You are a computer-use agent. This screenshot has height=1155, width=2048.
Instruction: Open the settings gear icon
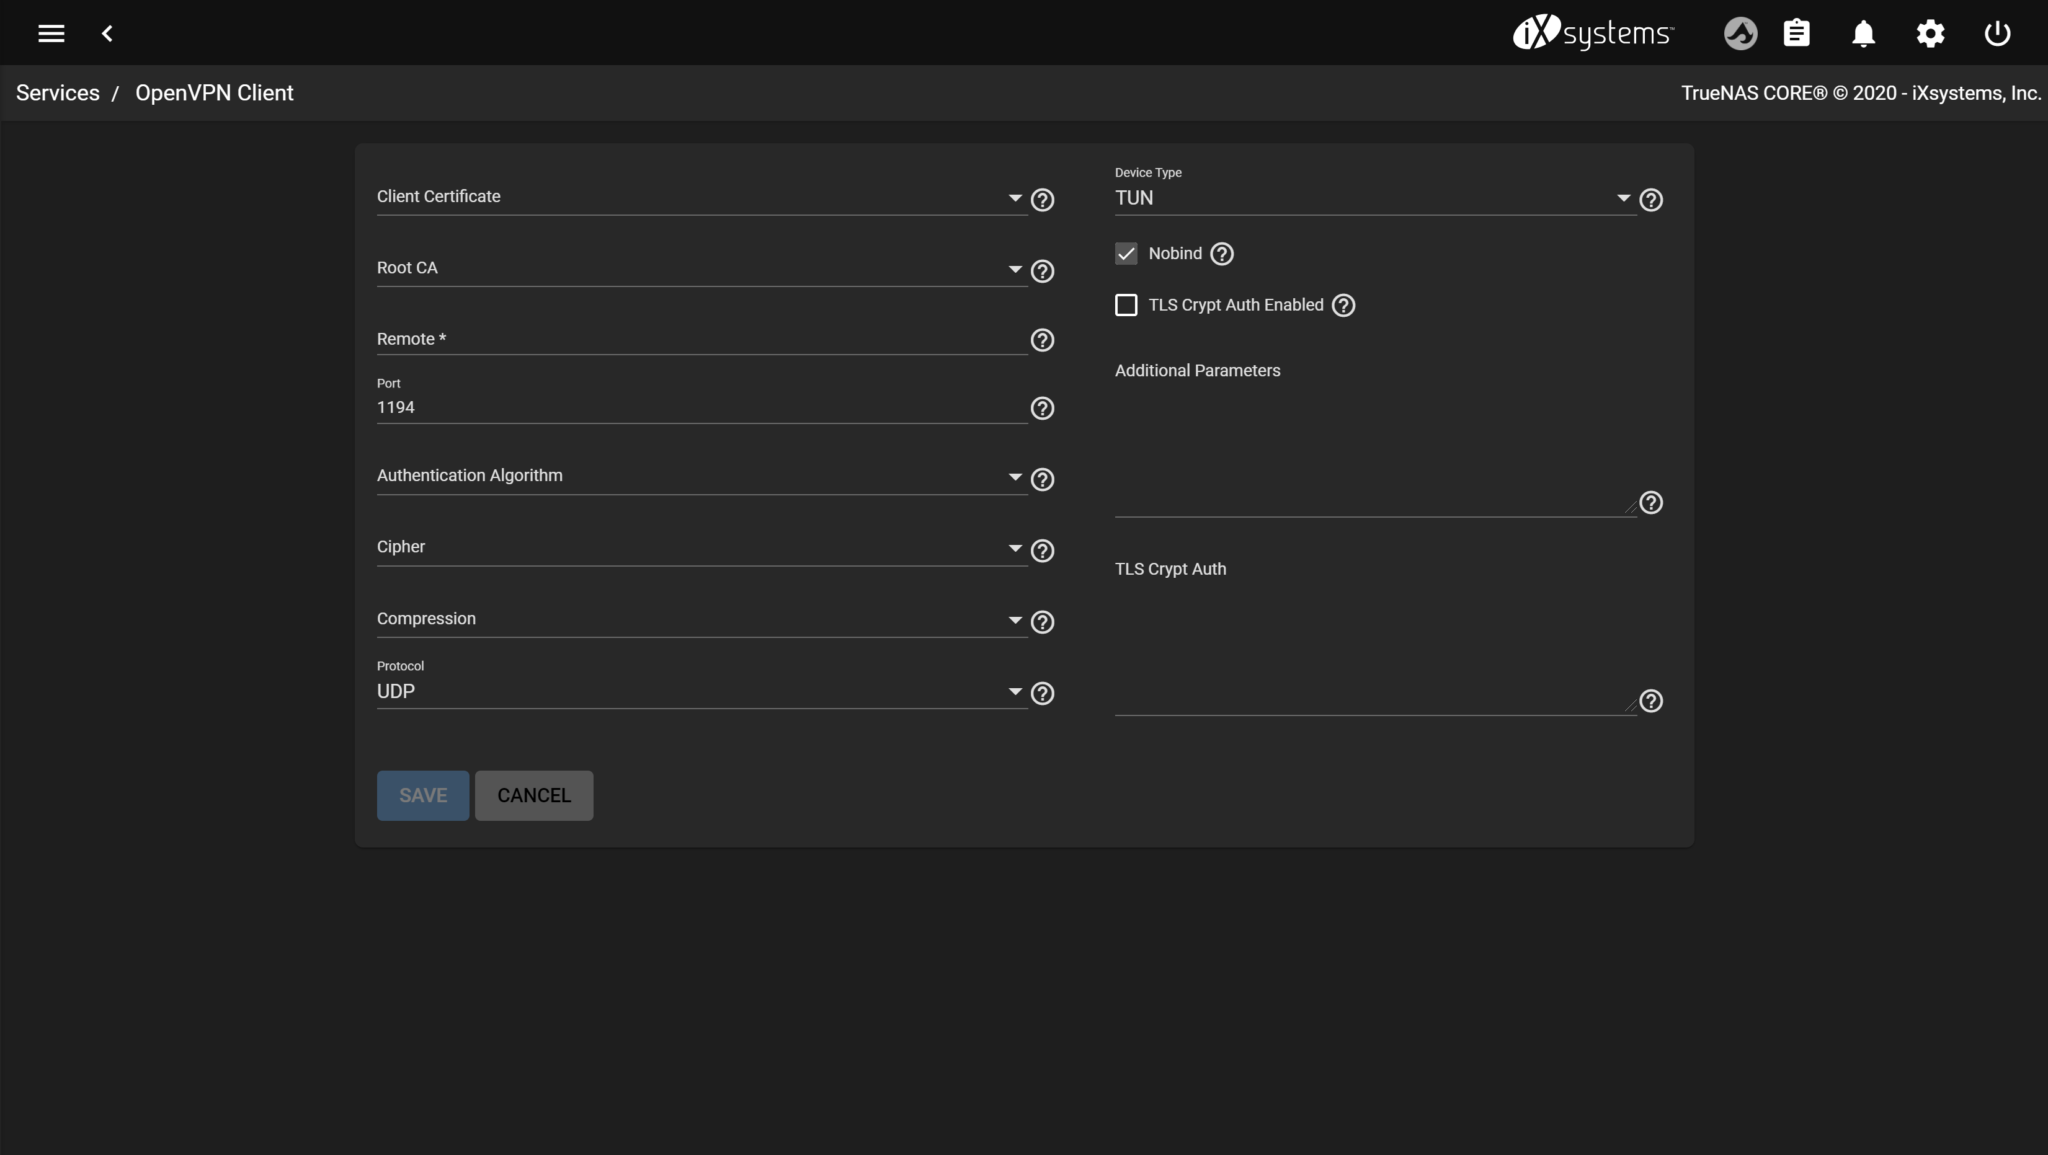click(1930, 33)
